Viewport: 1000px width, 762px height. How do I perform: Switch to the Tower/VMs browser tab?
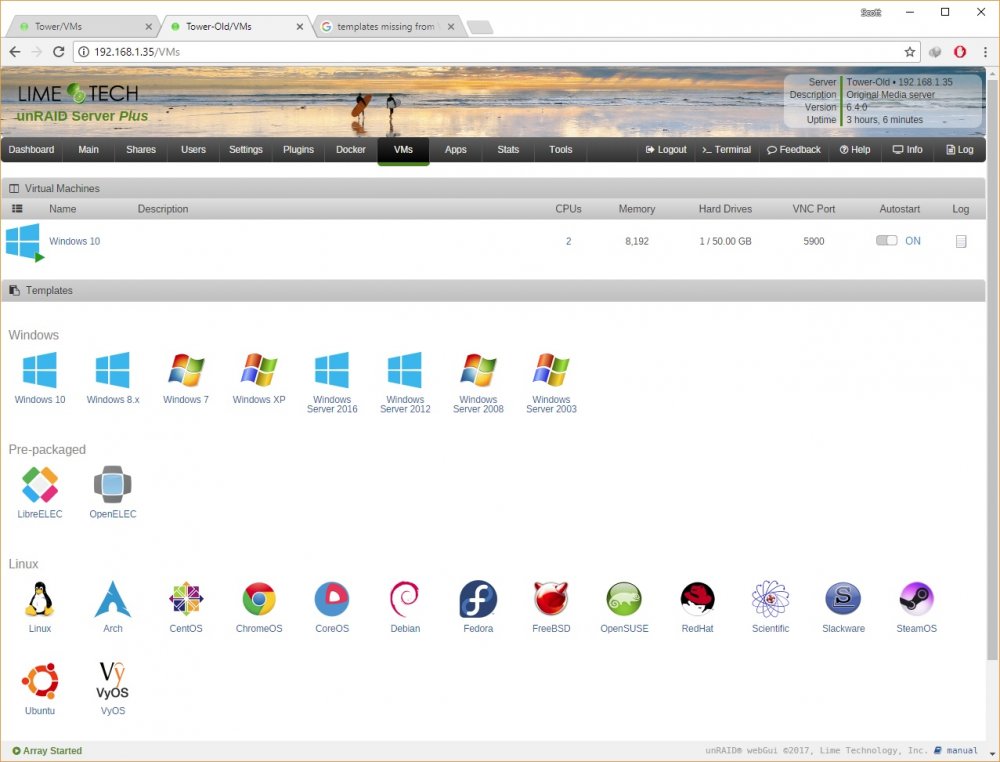(81, 27)
